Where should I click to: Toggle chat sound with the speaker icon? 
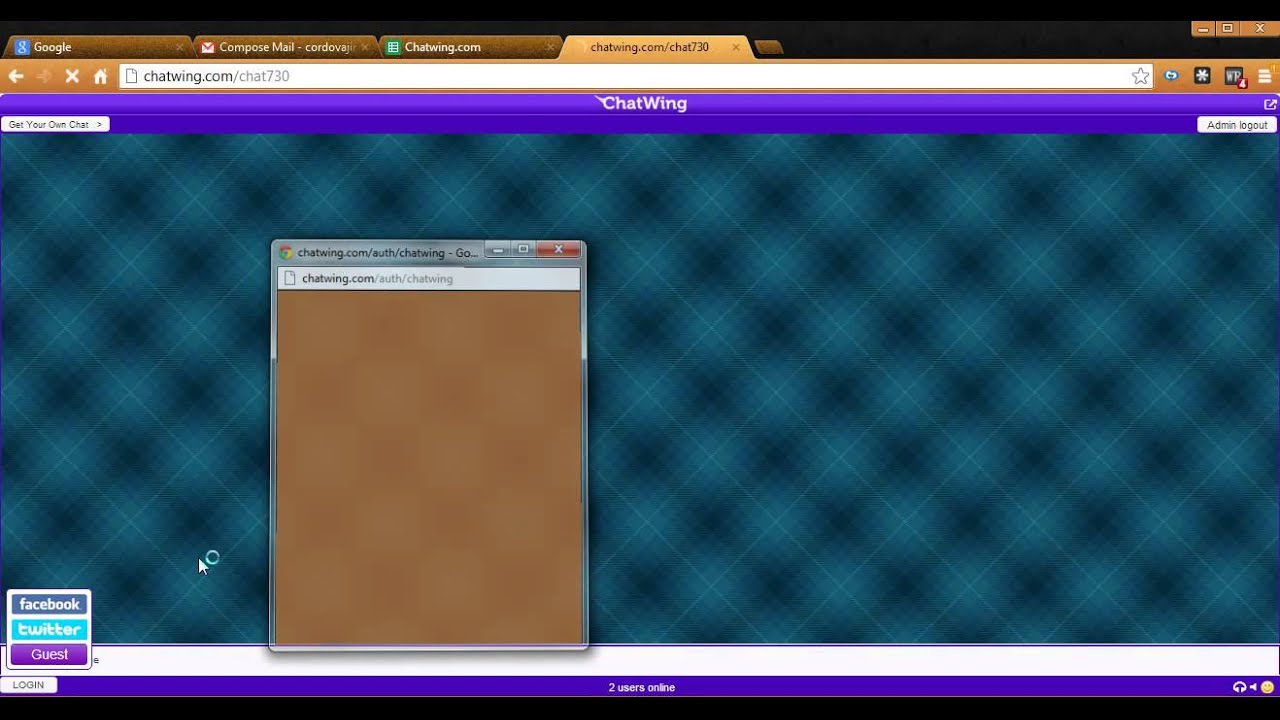pos(1253,687)
